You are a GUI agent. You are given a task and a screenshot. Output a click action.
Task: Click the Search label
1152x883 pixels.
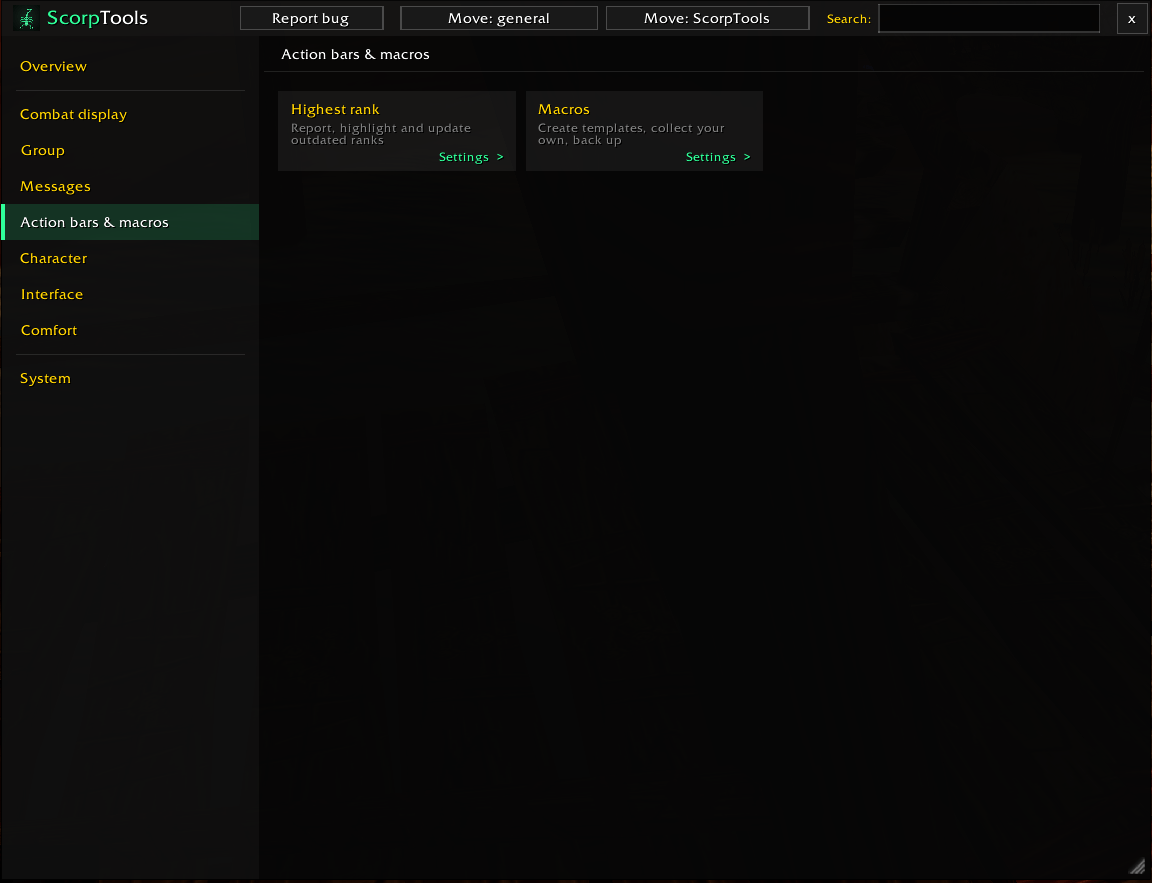coord(849,19)
